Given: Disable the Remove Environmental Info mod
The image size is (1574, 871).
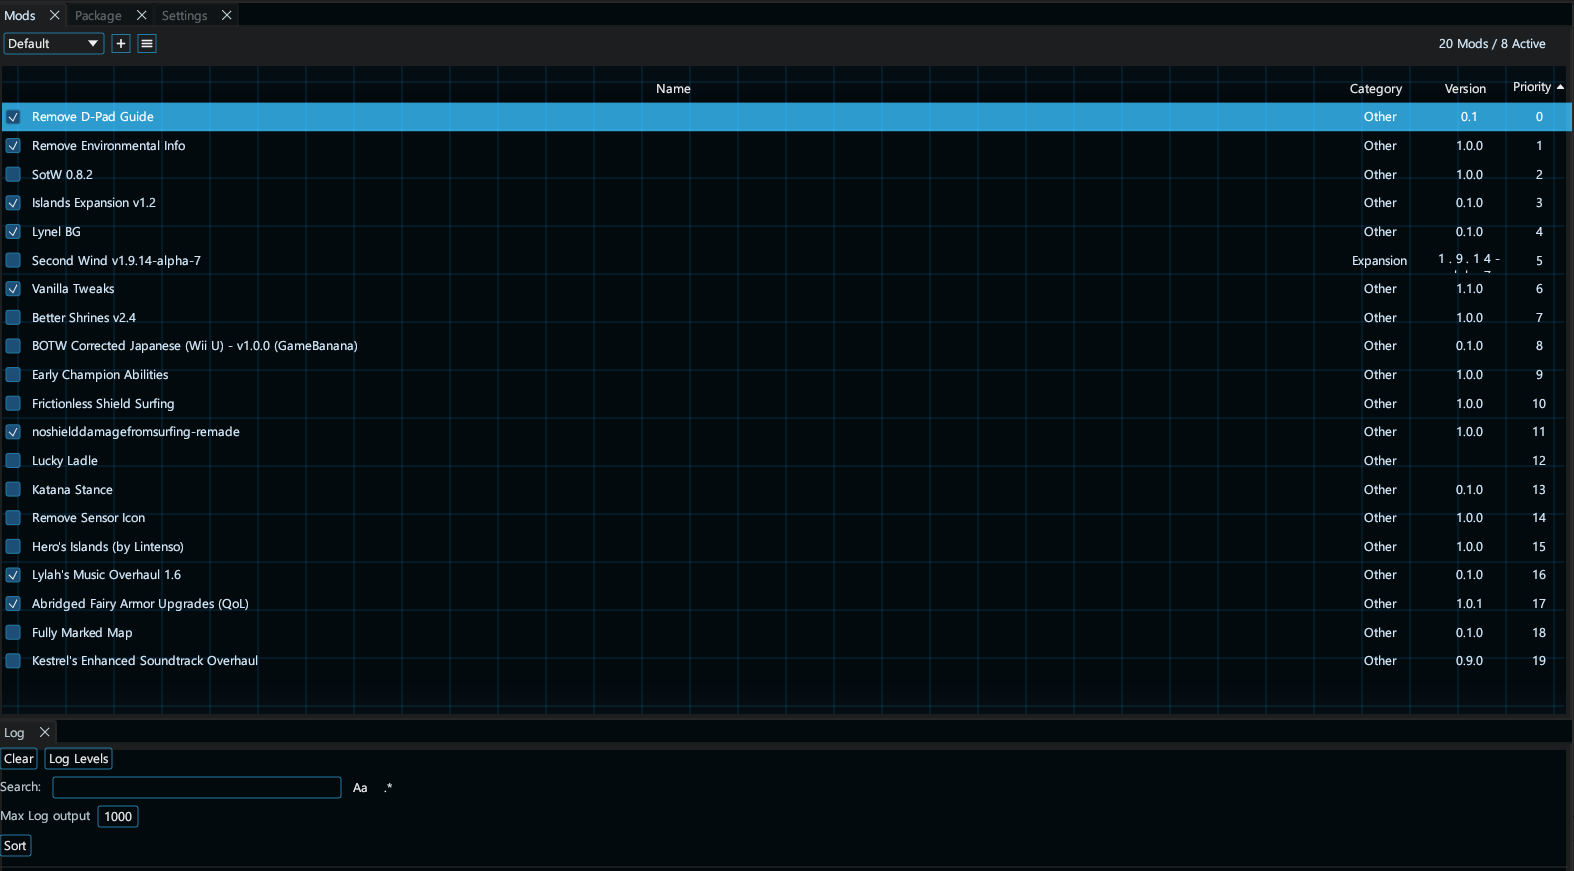Looking at the screenshot, I should coord(13,146).
